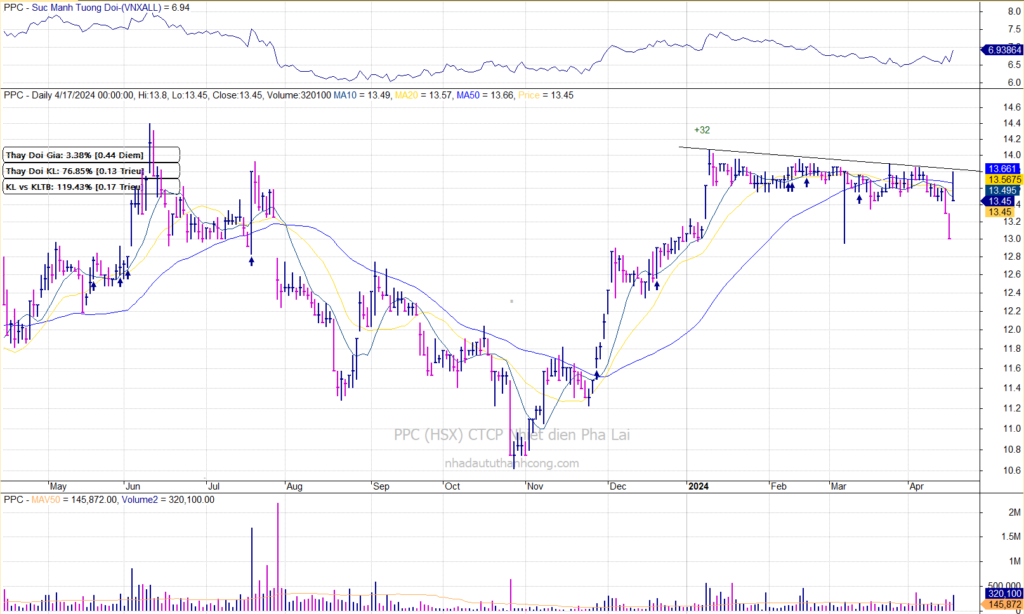This screenshot has width=1024, height=614.
Task: Click the buy arrow marker under the July bar
Action: pyautogui.click(x=251, y=259)
